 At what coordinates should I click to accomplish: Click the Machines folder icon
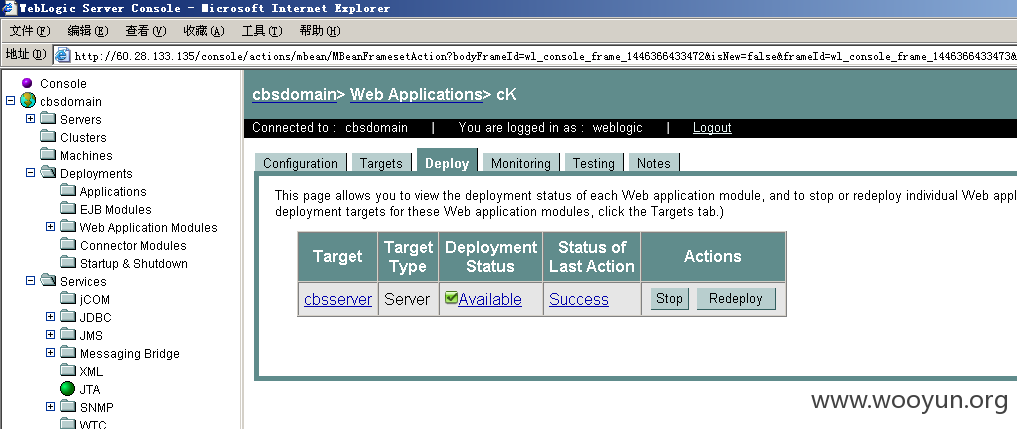(48, 154)
